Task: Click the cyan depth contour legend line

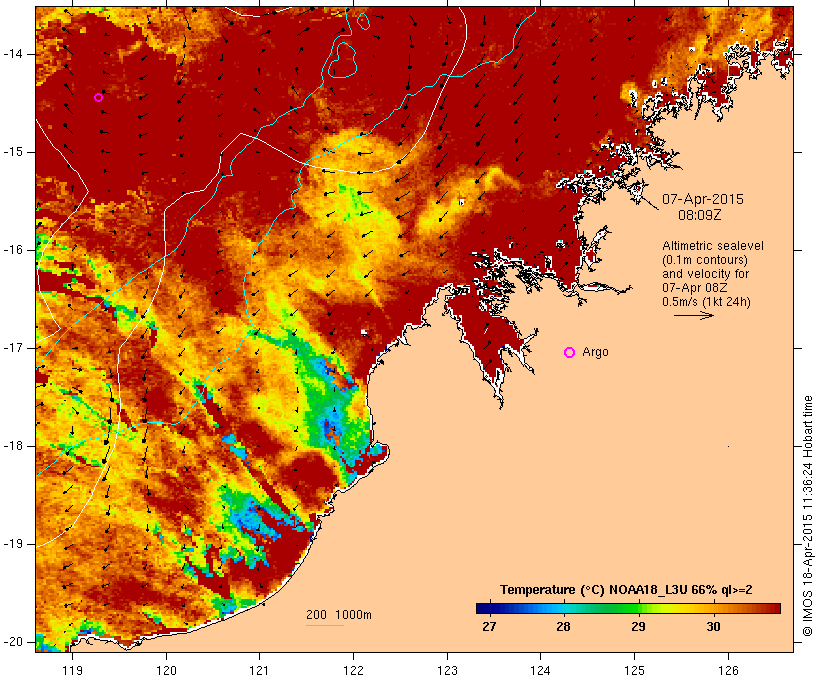Action: pos(325,625)
